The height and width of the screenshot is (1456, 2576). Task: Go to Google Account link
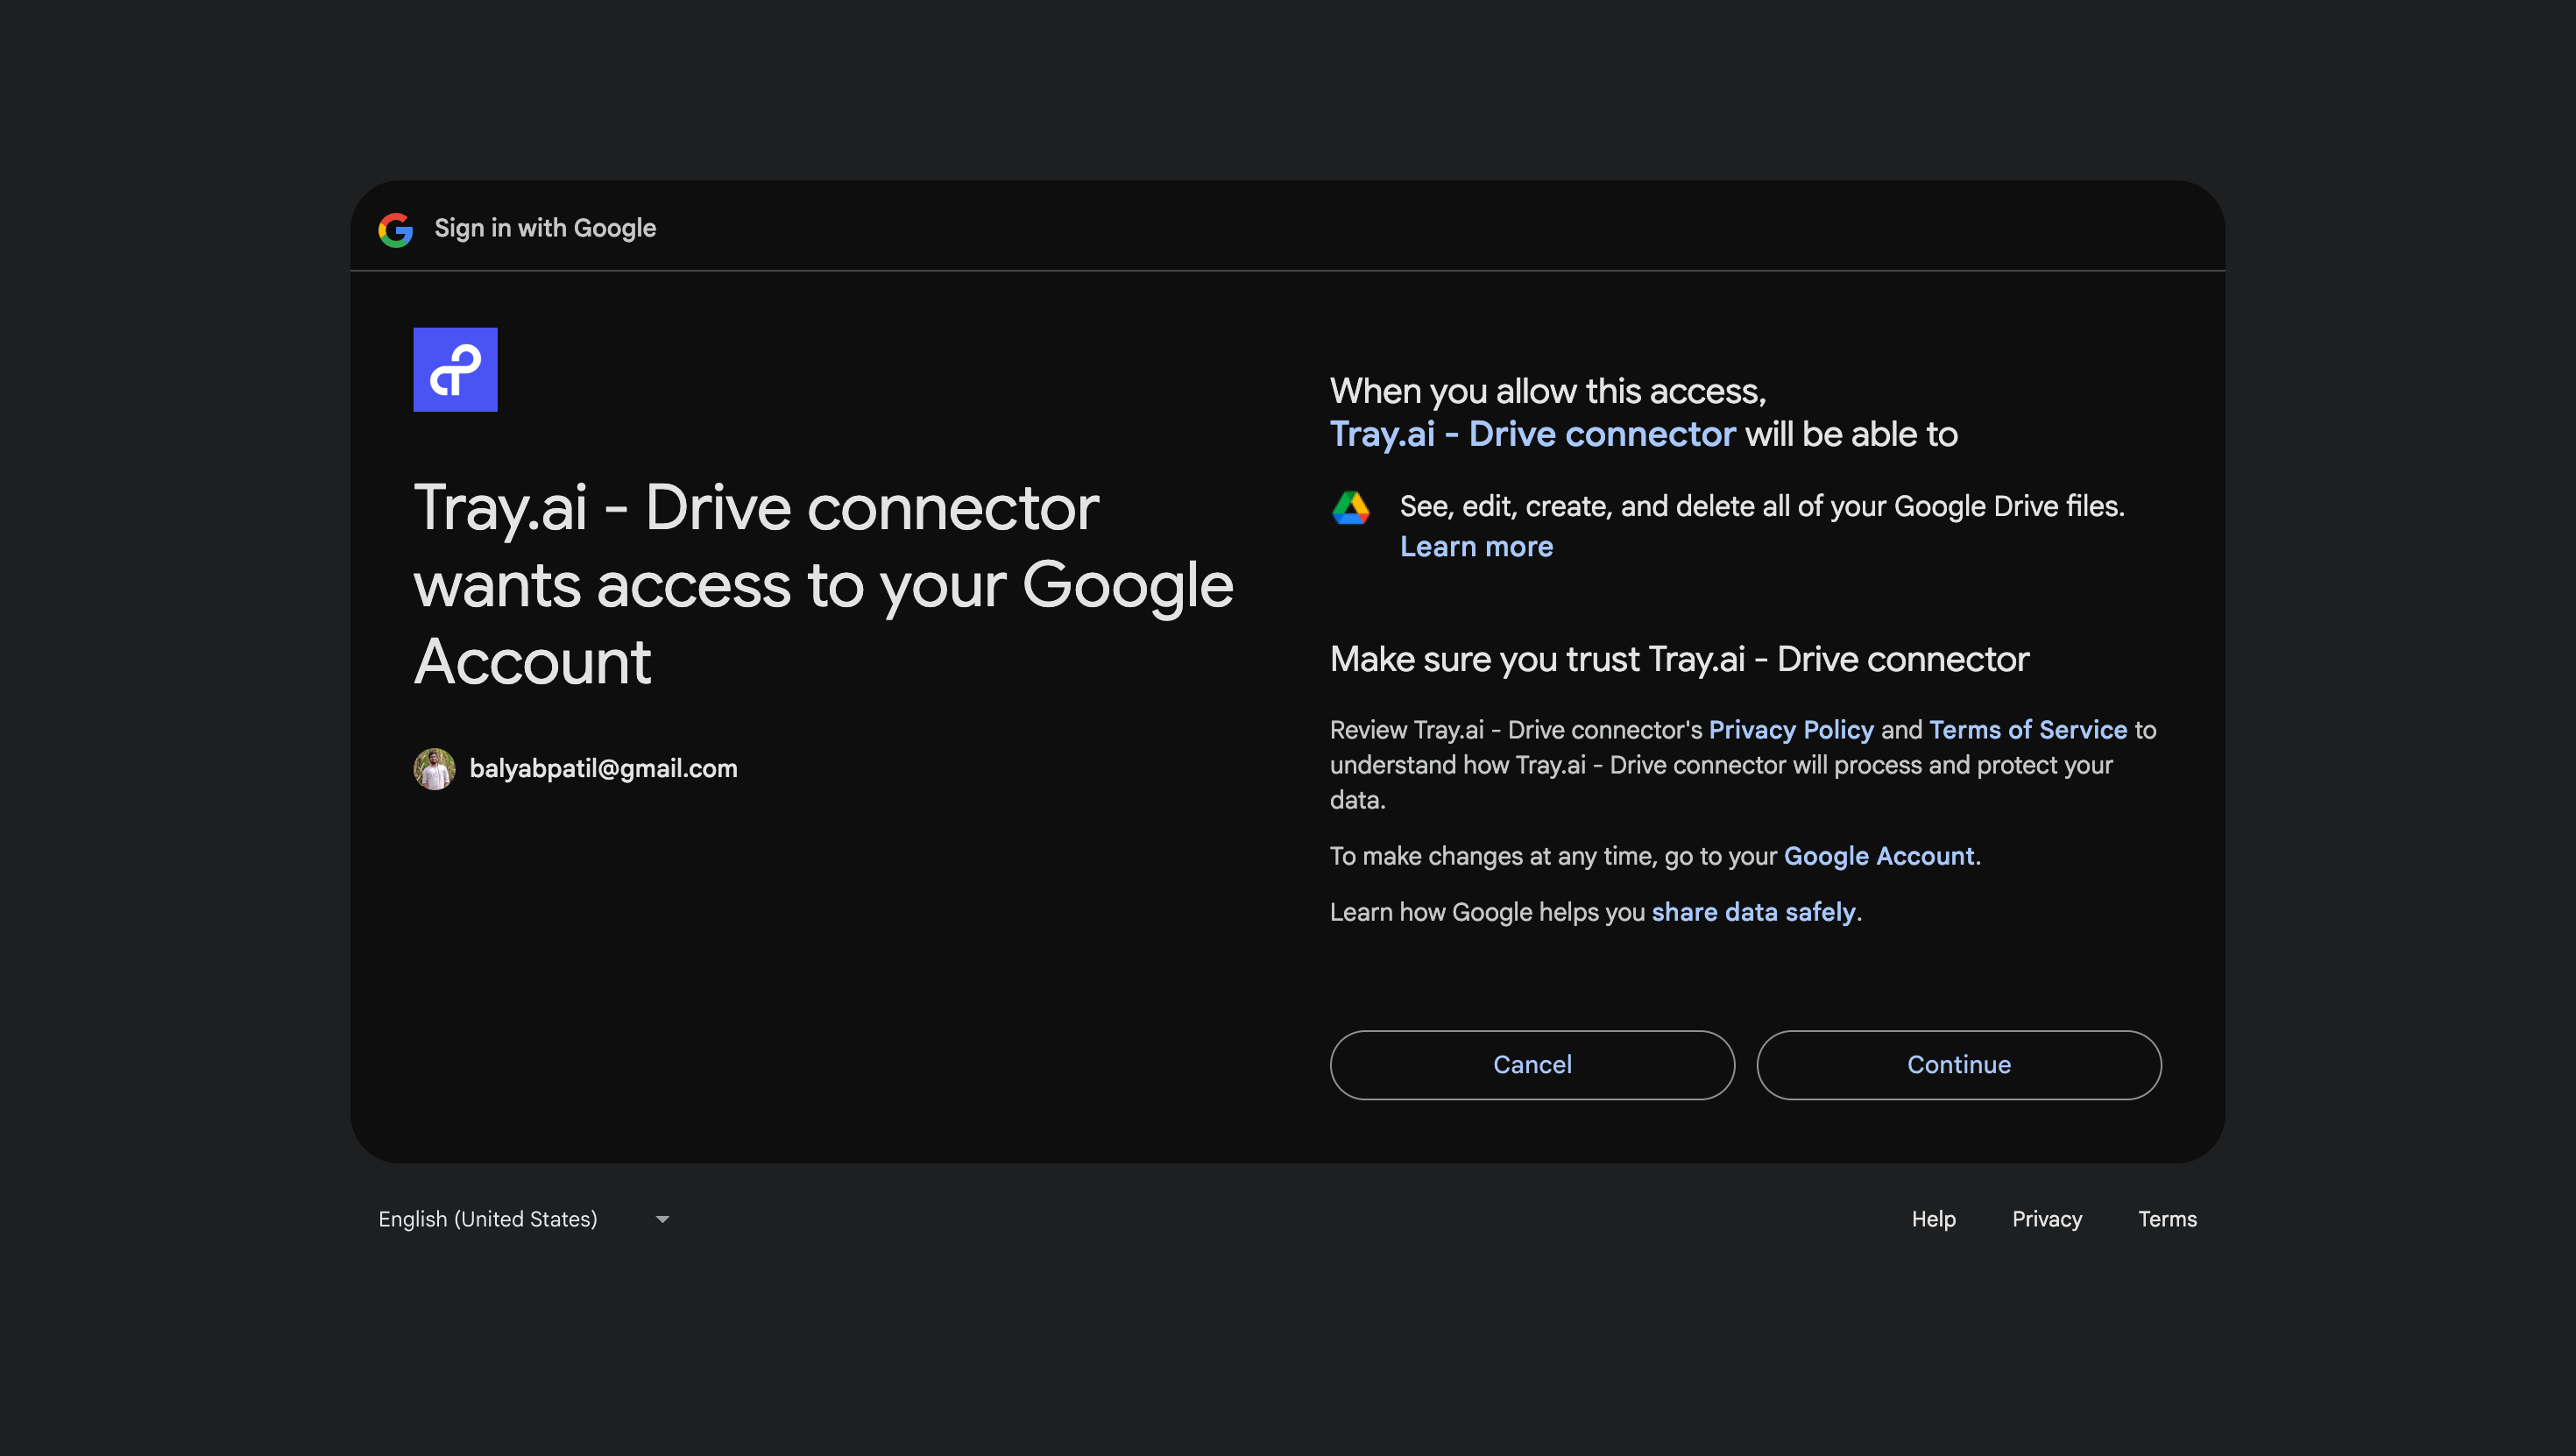coord(1878,856)
